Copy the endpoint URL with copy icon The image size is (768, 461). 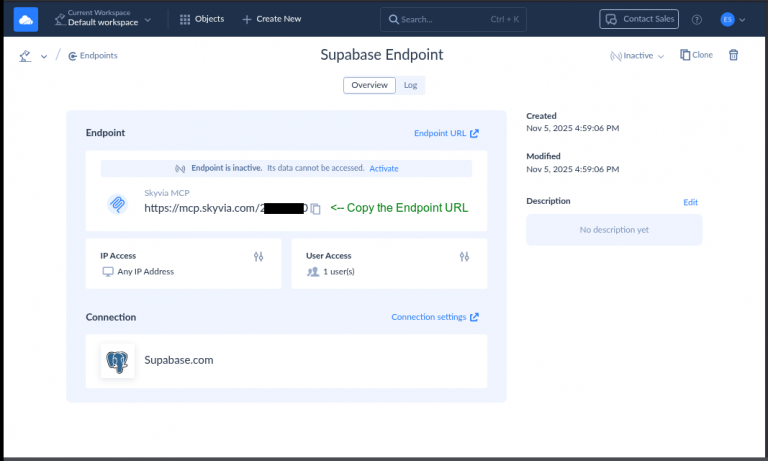pyautogui.click(x=315, y=208)
